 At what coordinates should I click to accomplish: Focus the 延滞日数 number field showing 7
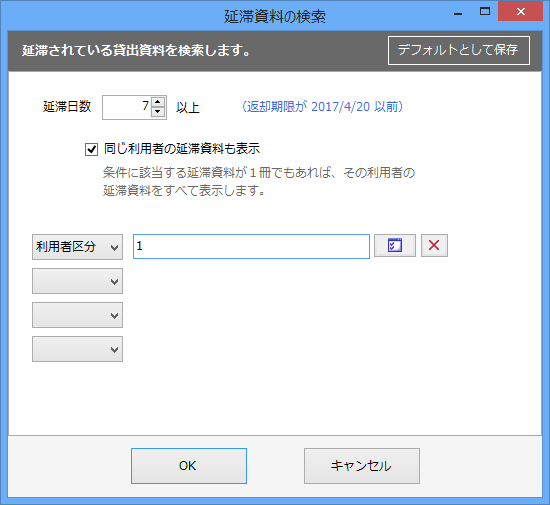click(127, 107)
